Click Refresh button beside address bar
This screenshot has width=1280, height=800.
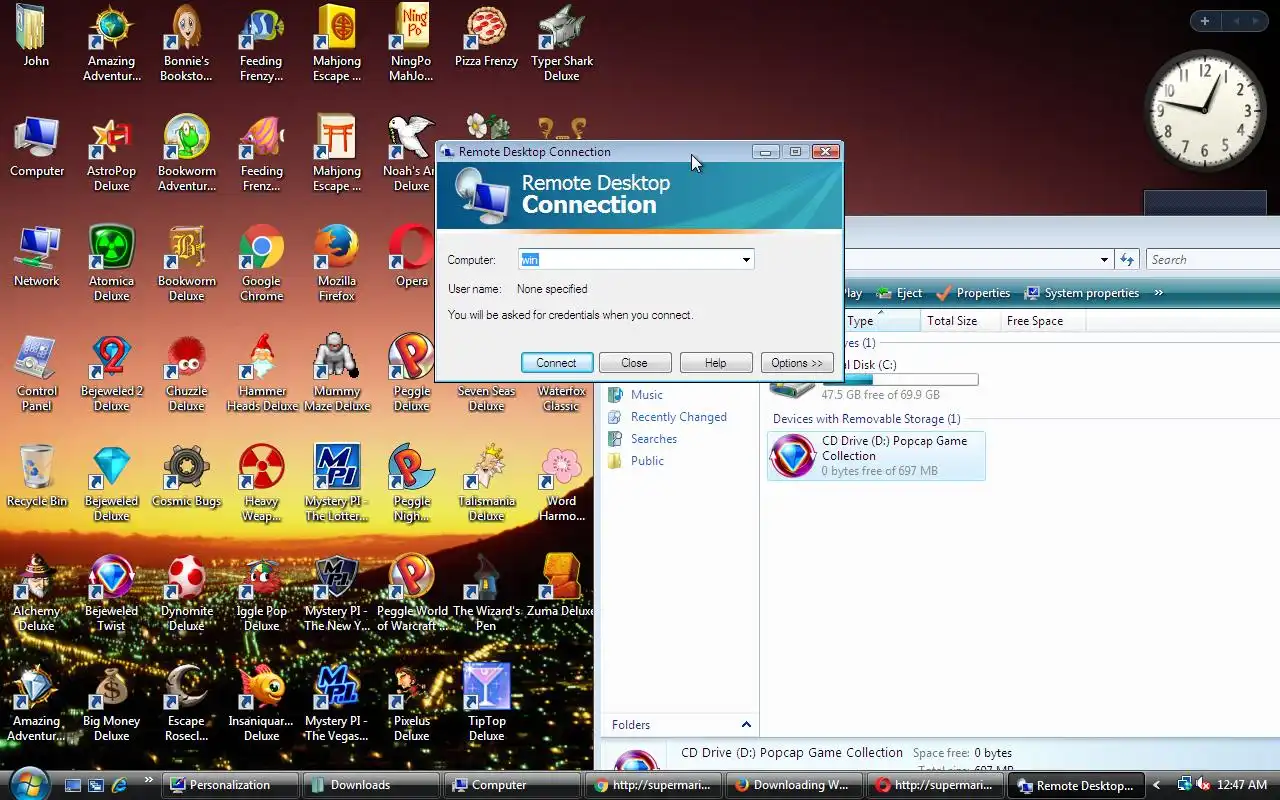click(x=1127, y=260)
